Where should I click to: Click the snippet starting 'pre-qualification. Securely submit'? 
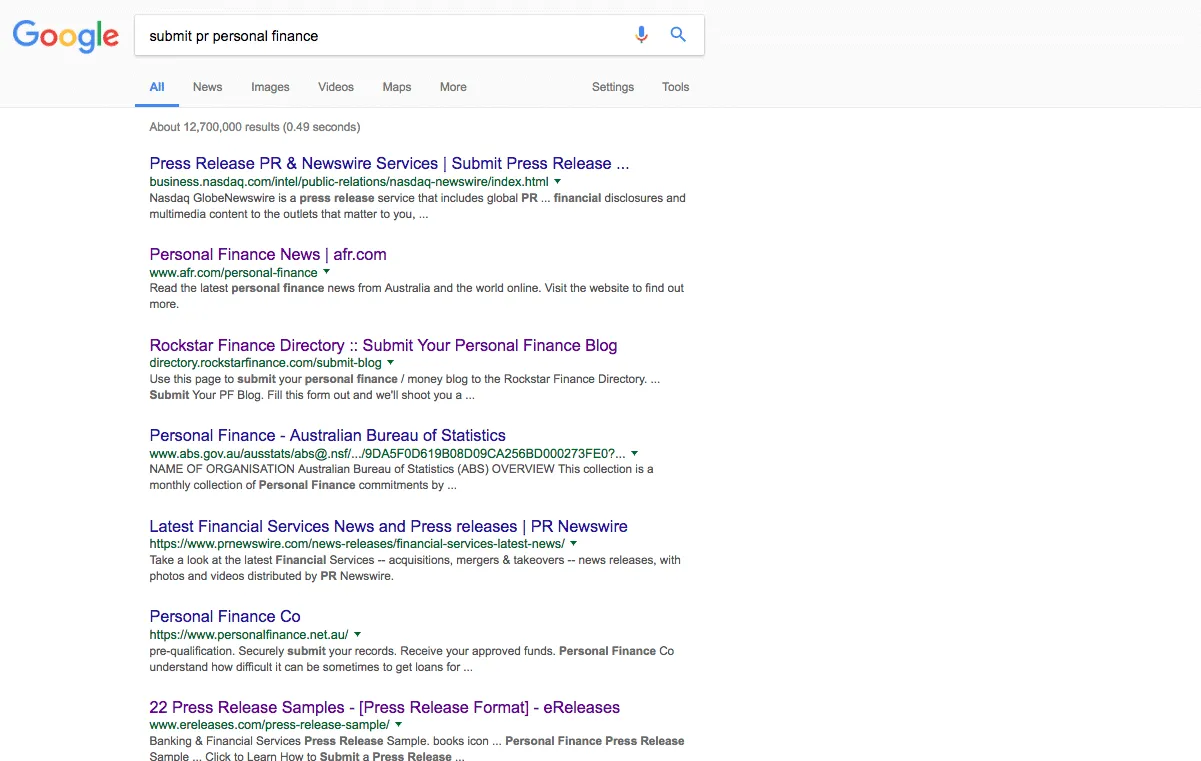412,658
